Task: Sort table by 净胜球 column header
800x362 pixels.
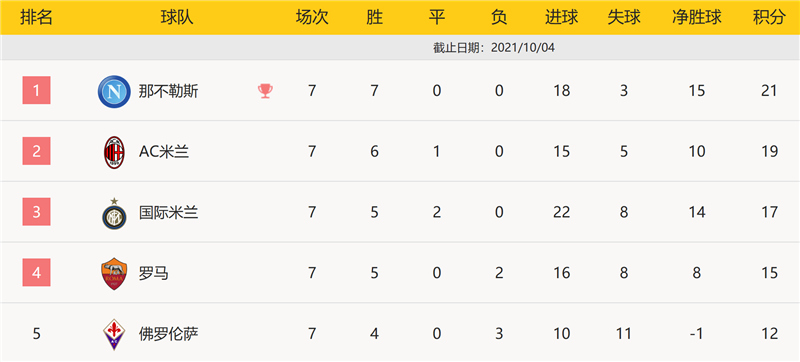Action: [x=696, y=18]
